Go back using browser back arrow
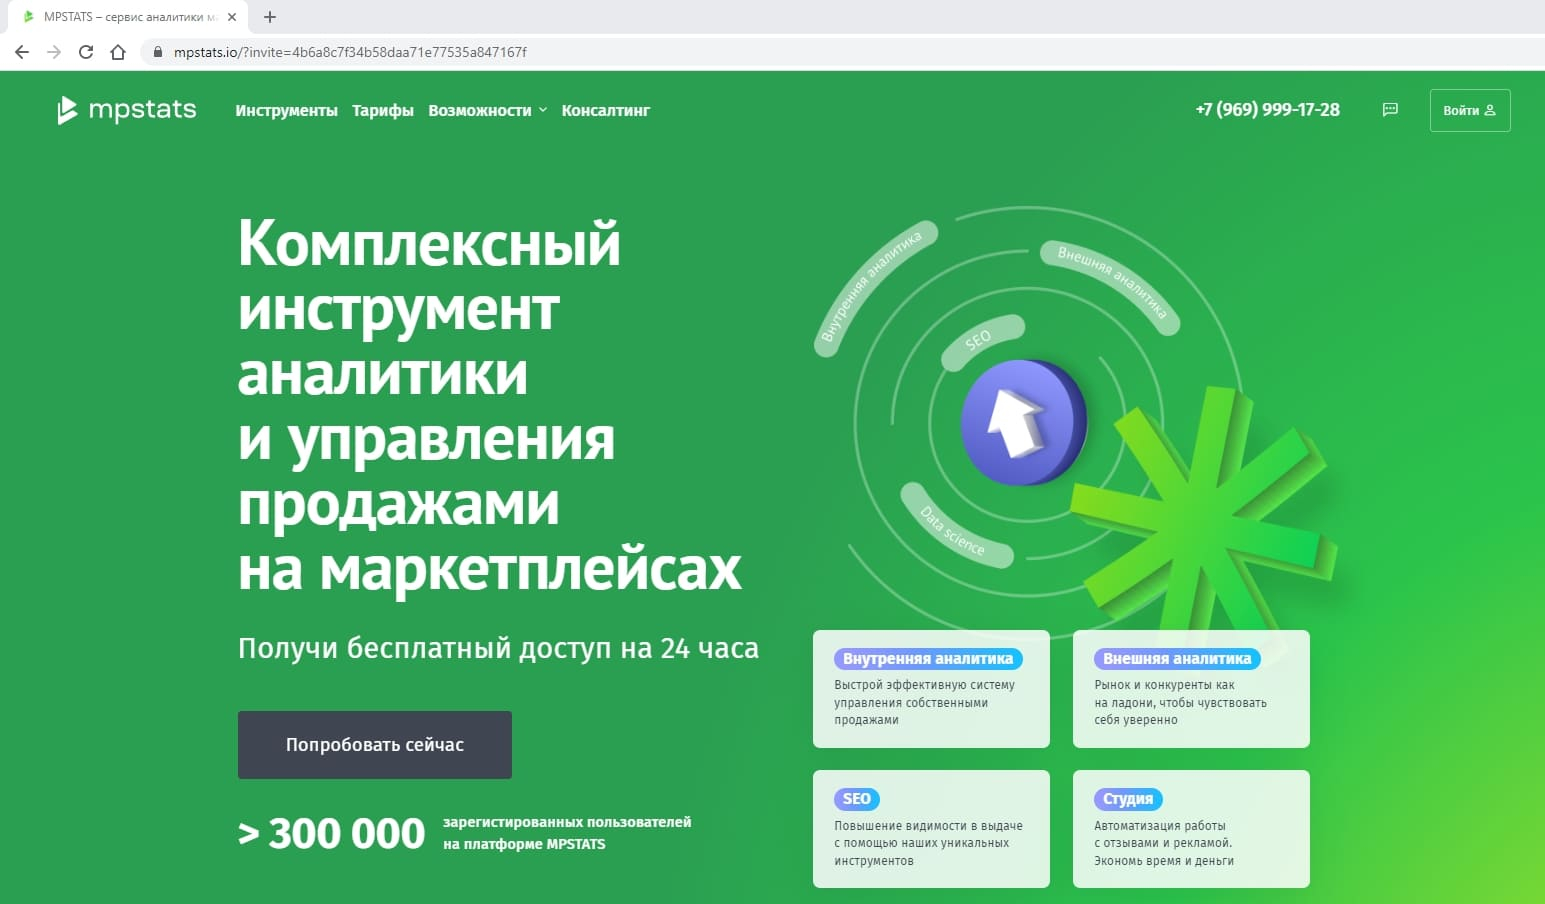The image size is (1545, 904). (x=22, y=52)
